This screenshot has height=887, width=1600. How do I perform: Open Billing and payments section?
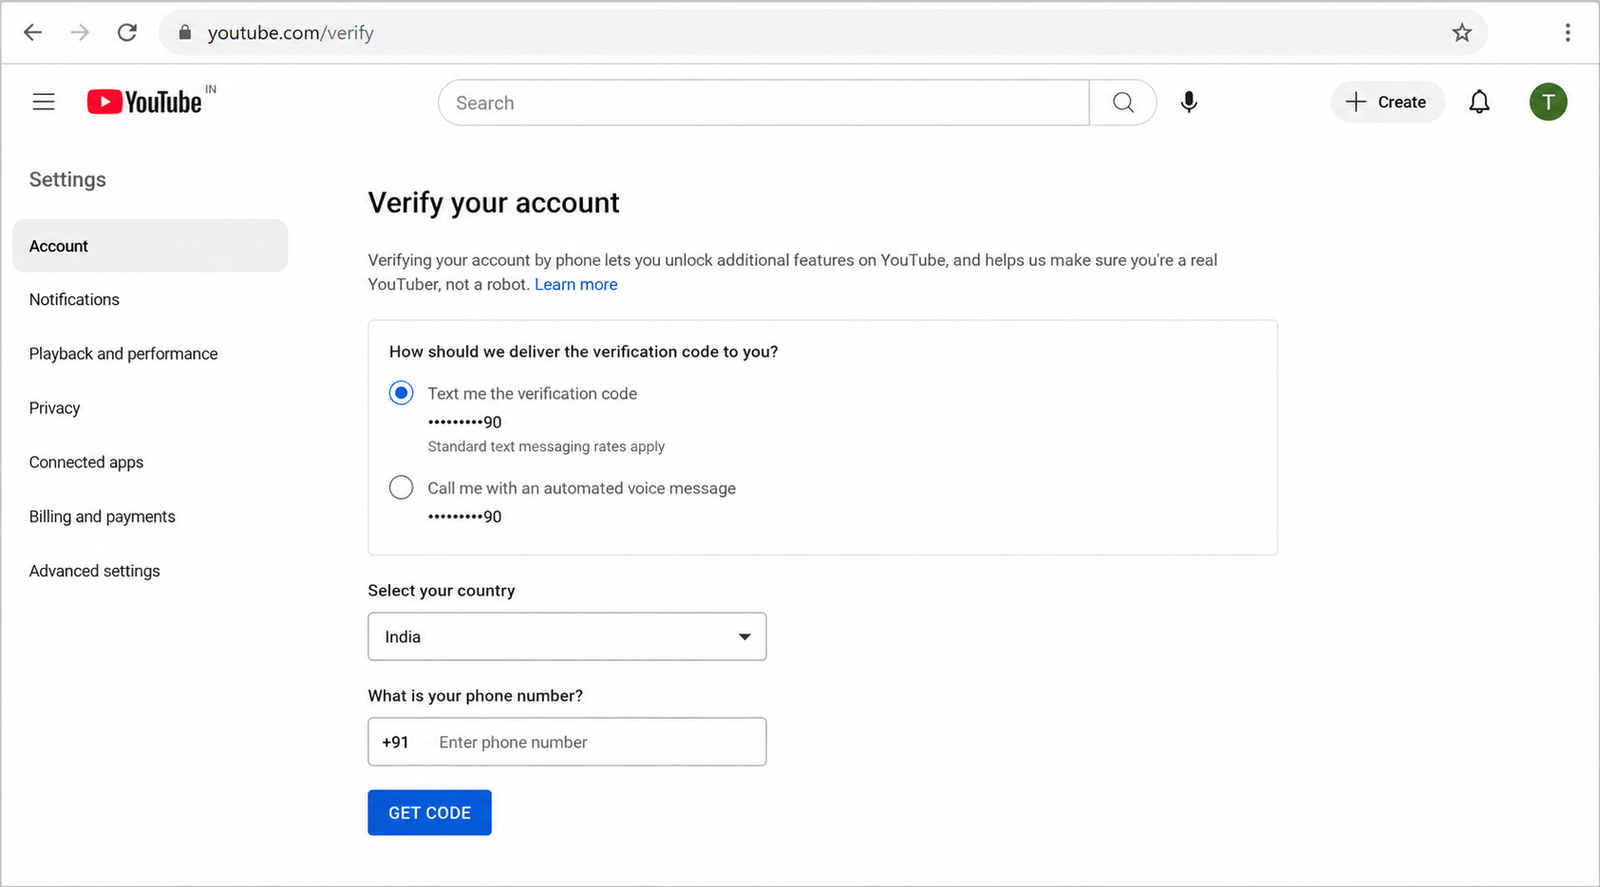coord(102,517)
